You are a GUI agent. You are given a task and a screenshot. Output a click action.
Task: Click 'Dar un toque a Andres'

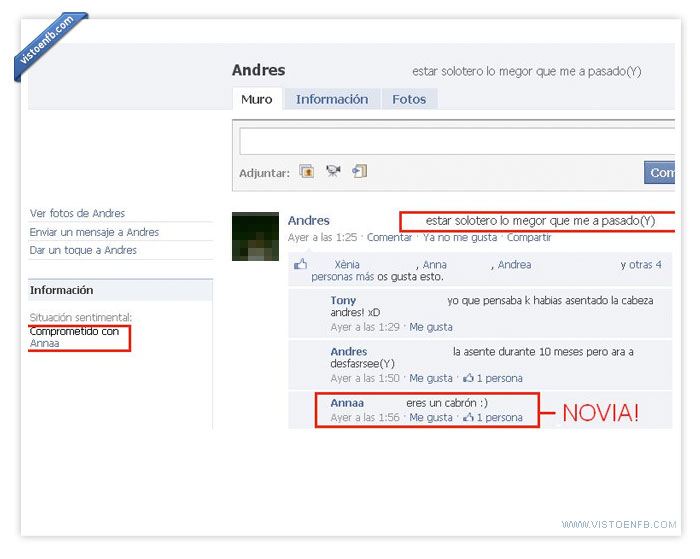tap(83, 250)
